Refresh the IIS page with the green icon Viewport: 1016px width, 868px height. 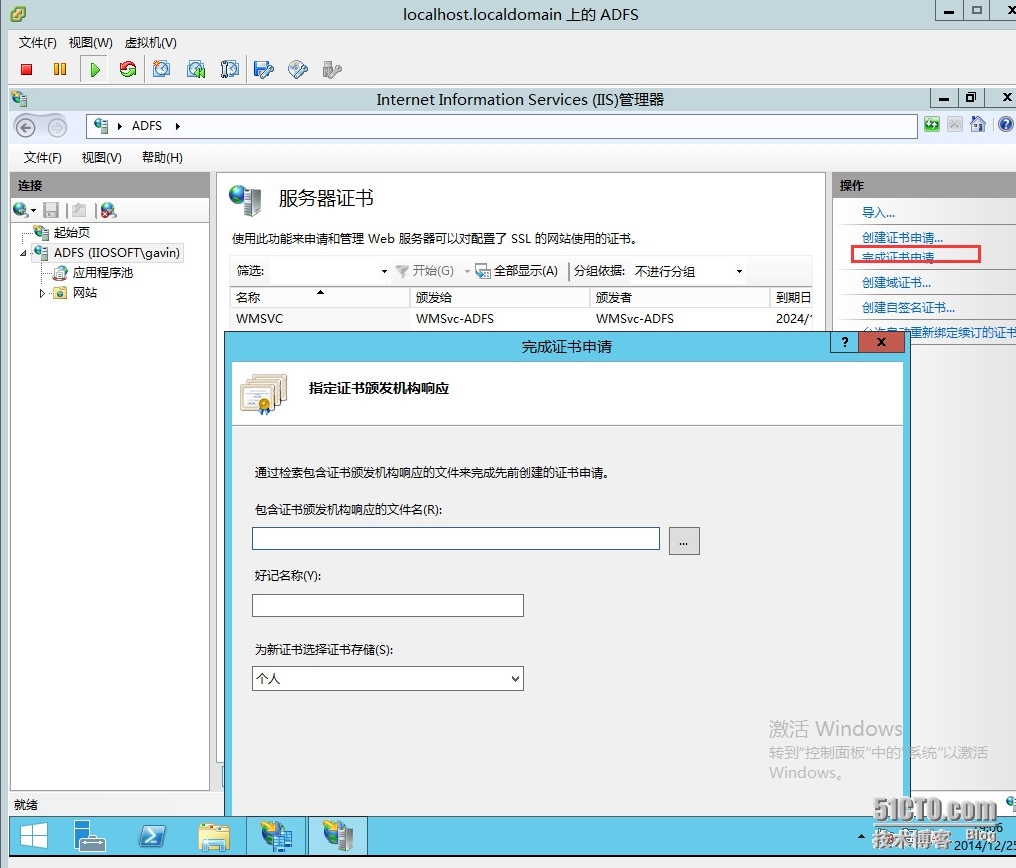tap(932, 124)
